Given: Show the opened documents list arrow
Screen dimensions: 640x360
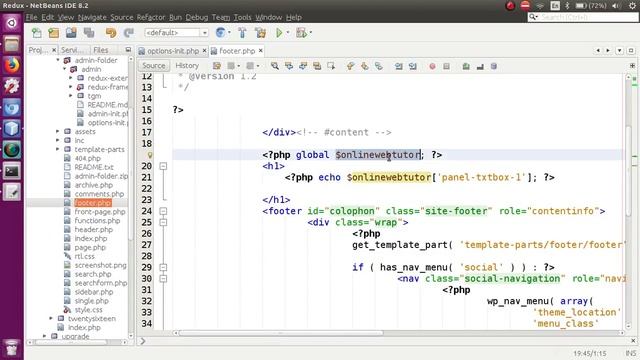Looking at the screenshot, I should click(x=620, y=50).
